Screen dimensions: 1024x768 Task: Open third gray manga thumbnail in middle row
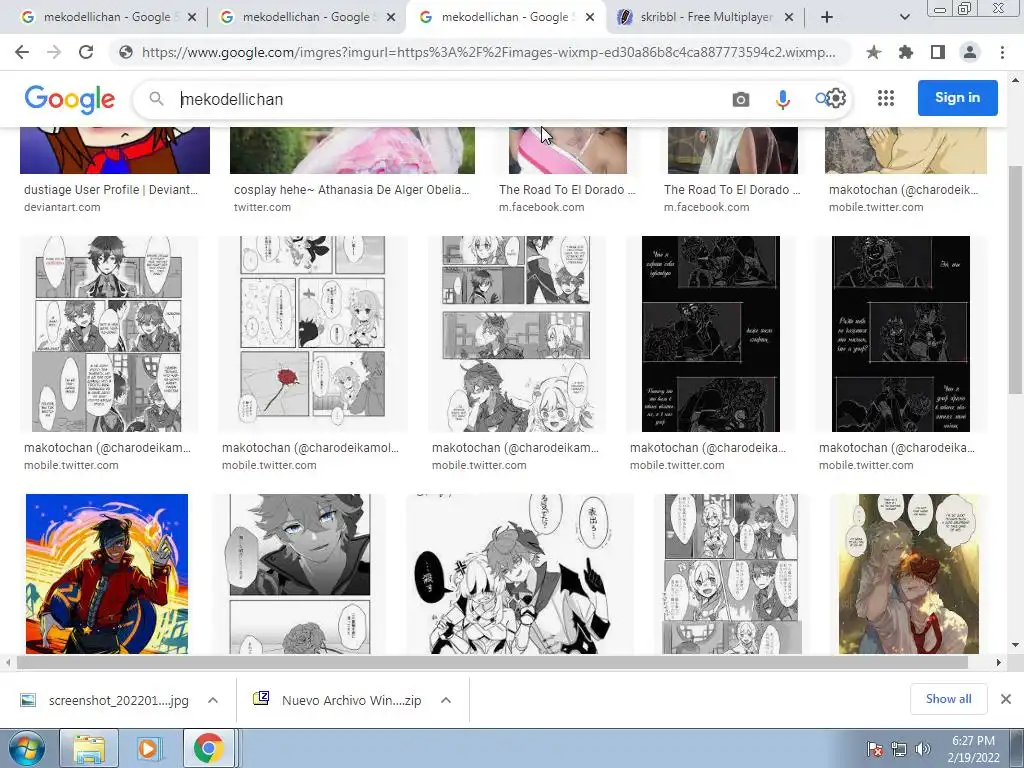point(517,334)
